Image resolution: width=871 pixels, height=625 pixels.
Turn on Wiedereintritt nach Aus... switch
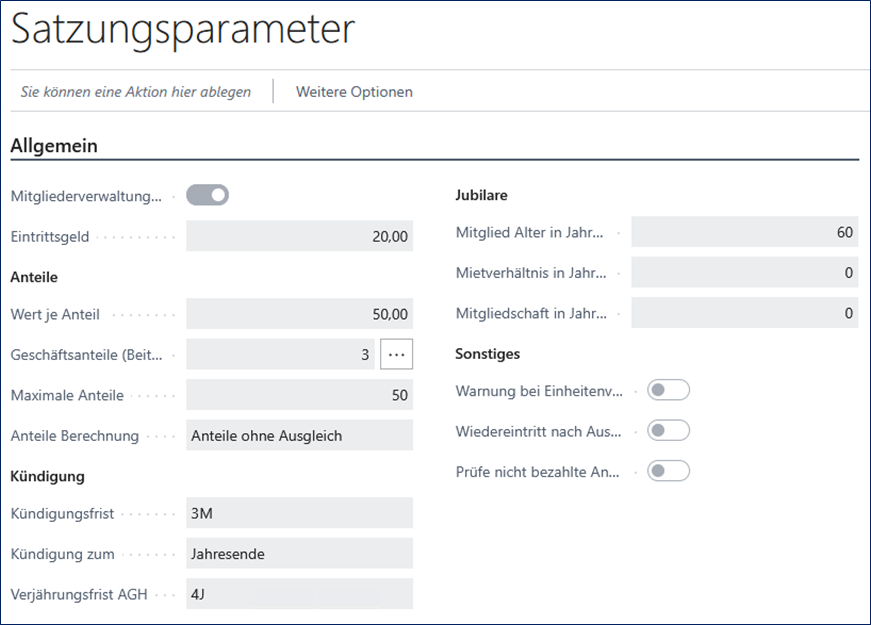[668, 431]
